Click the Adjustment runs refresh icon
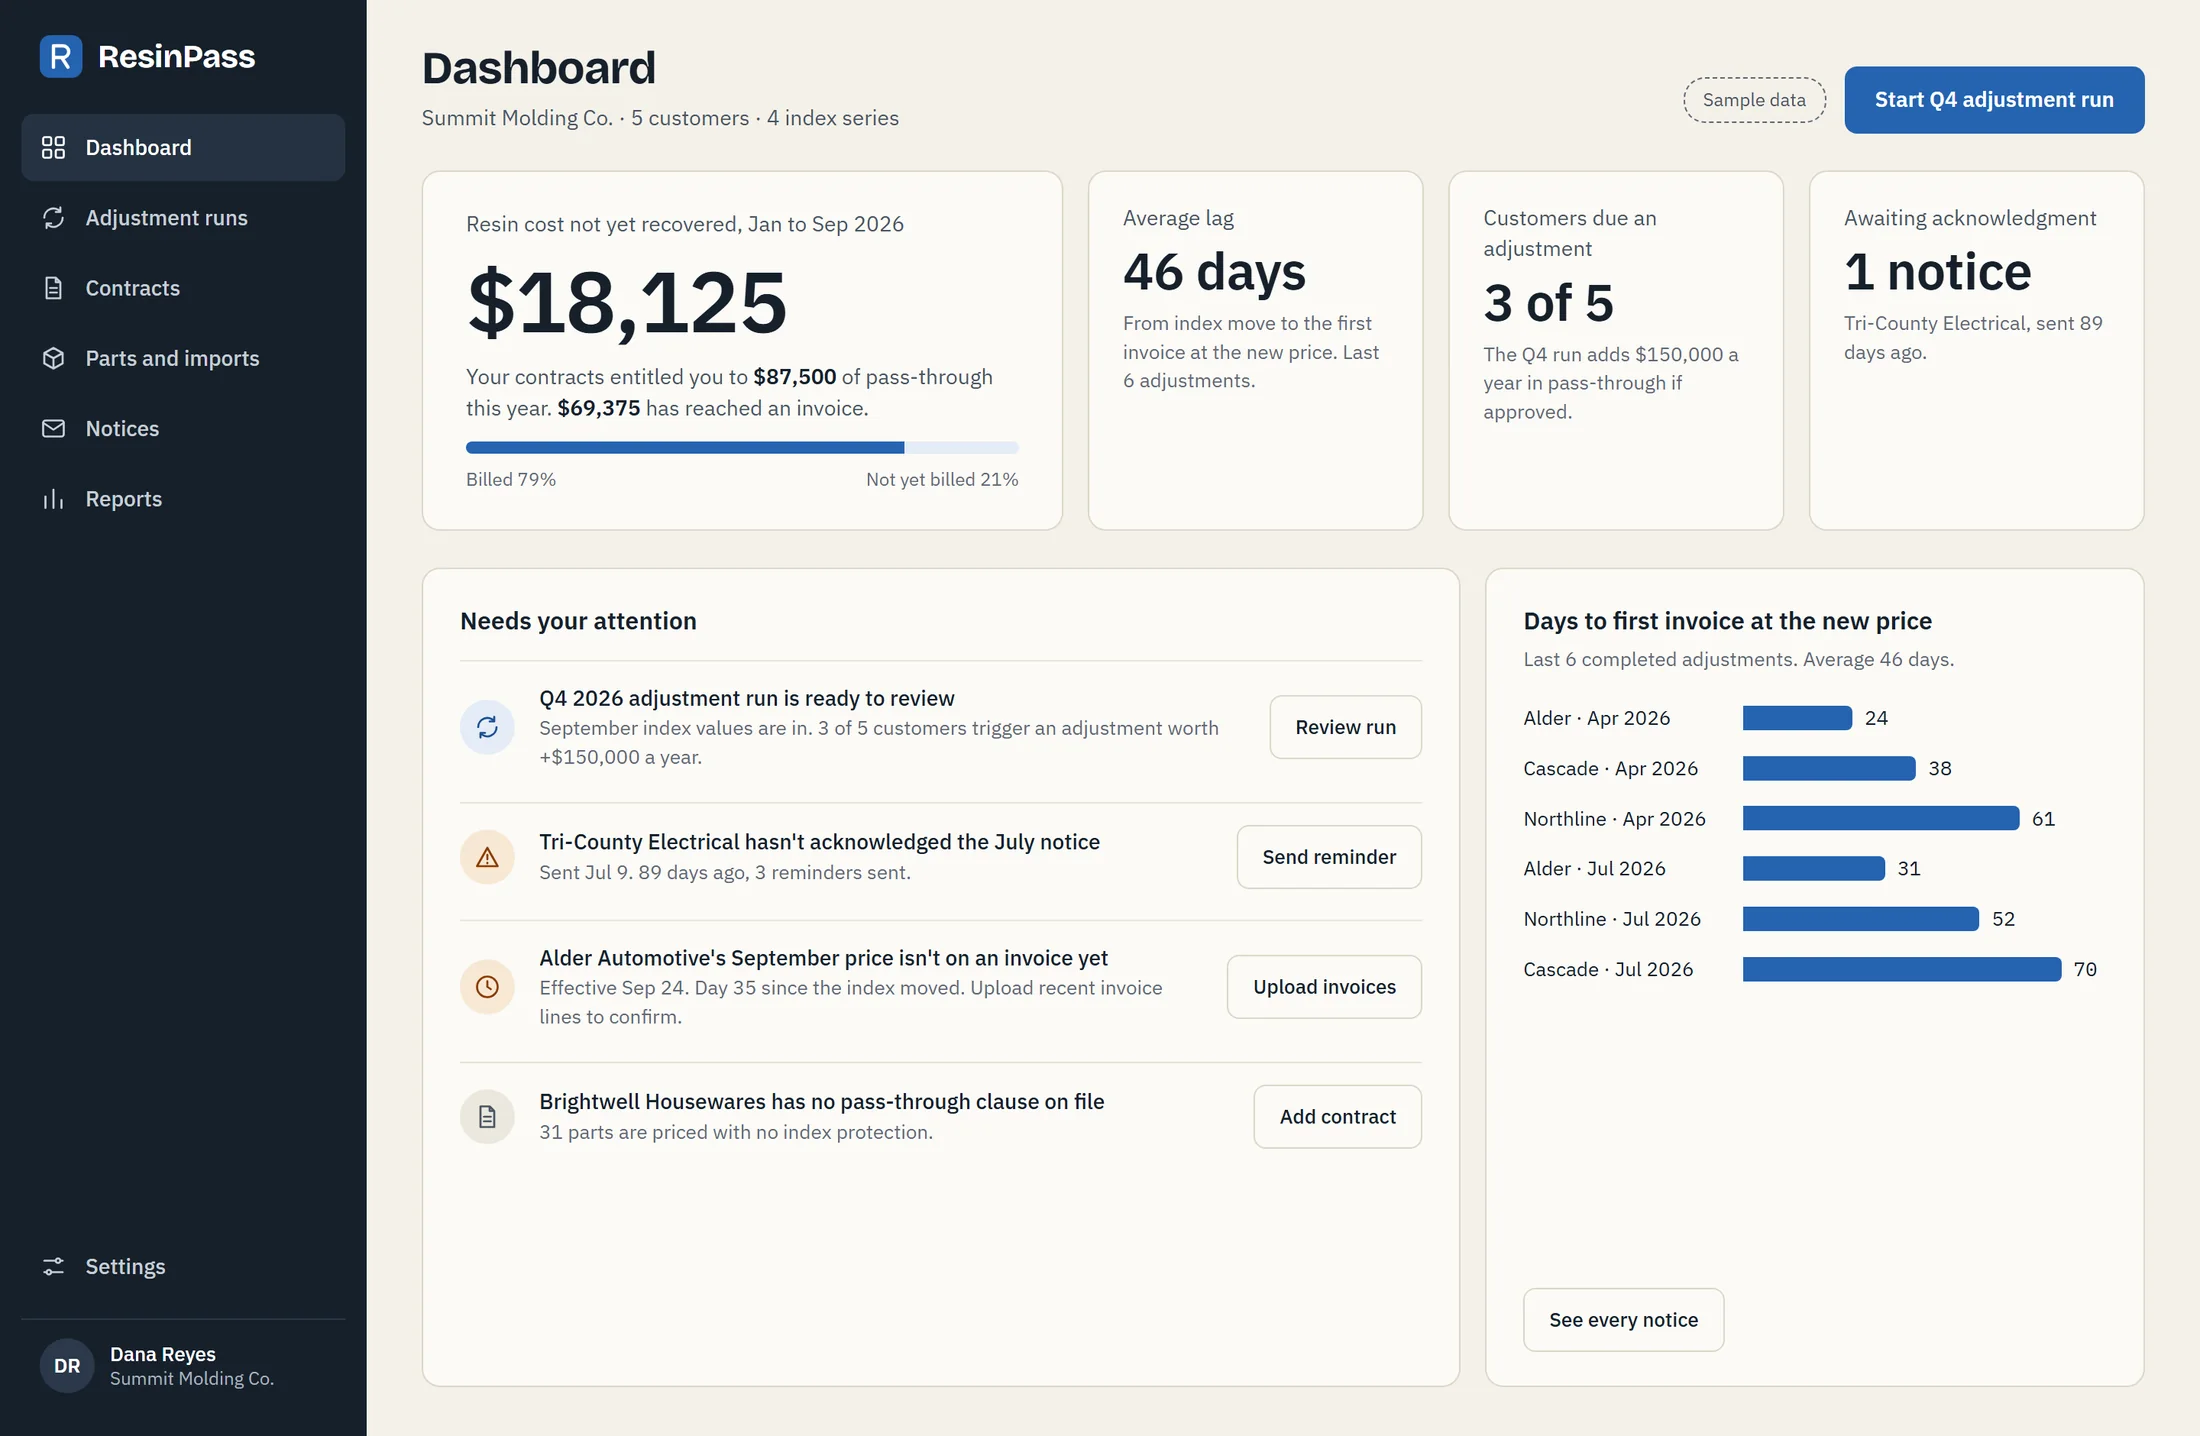 tap(53, 218)
